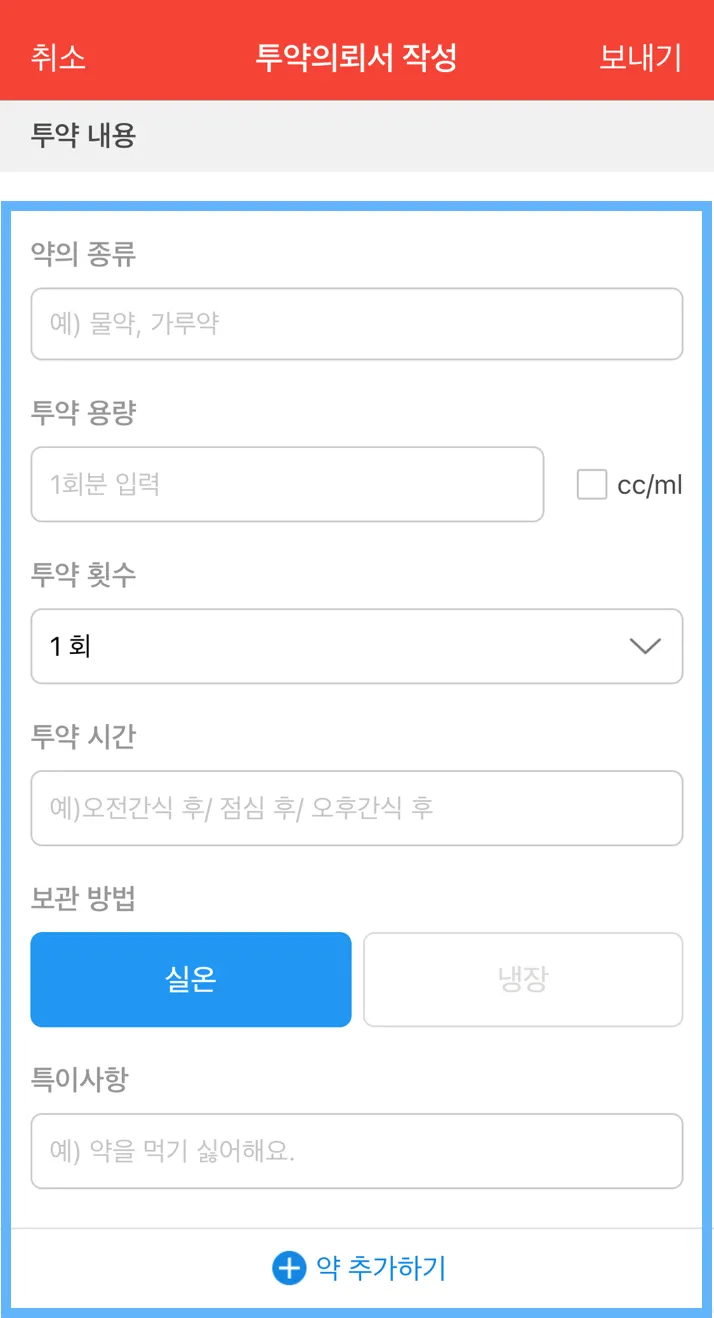Click the cc/ml label text

pyautogui.click(x=649, y=485)
